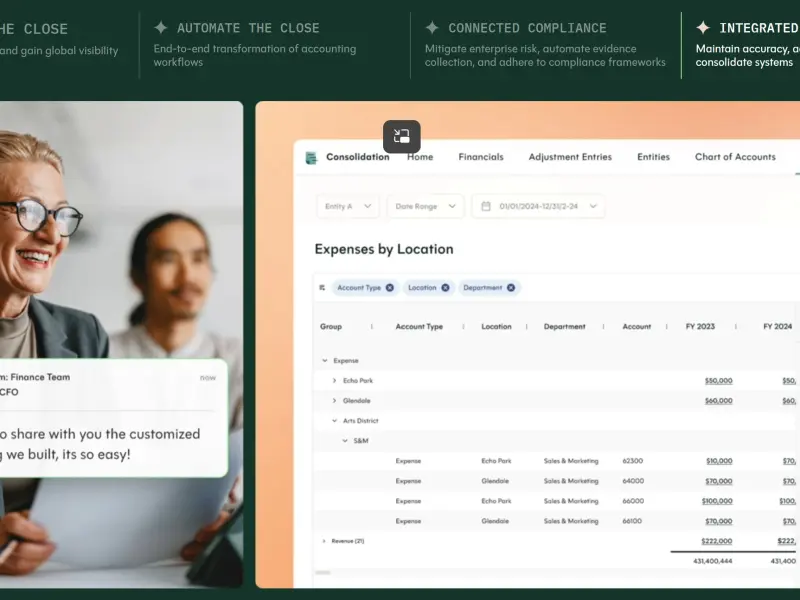Image resolution: width=800 pixels, height=600 pixels.
Task: Remove the Department filter chip
Action: point(511,288)
